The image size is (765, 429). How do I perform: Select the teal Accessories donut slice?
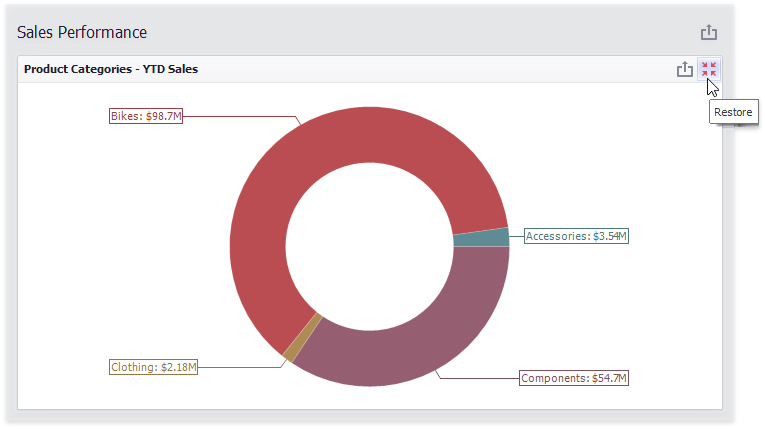pyautogui.click(x=480, y=238)
